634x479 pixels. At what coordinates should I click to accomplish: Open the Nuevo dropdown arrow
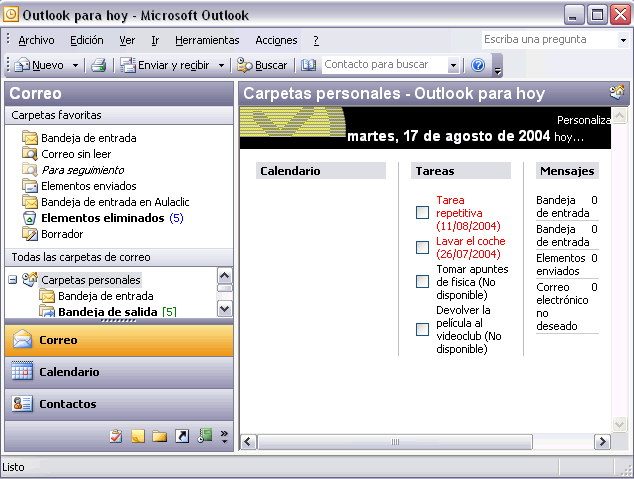pos(75,65)
